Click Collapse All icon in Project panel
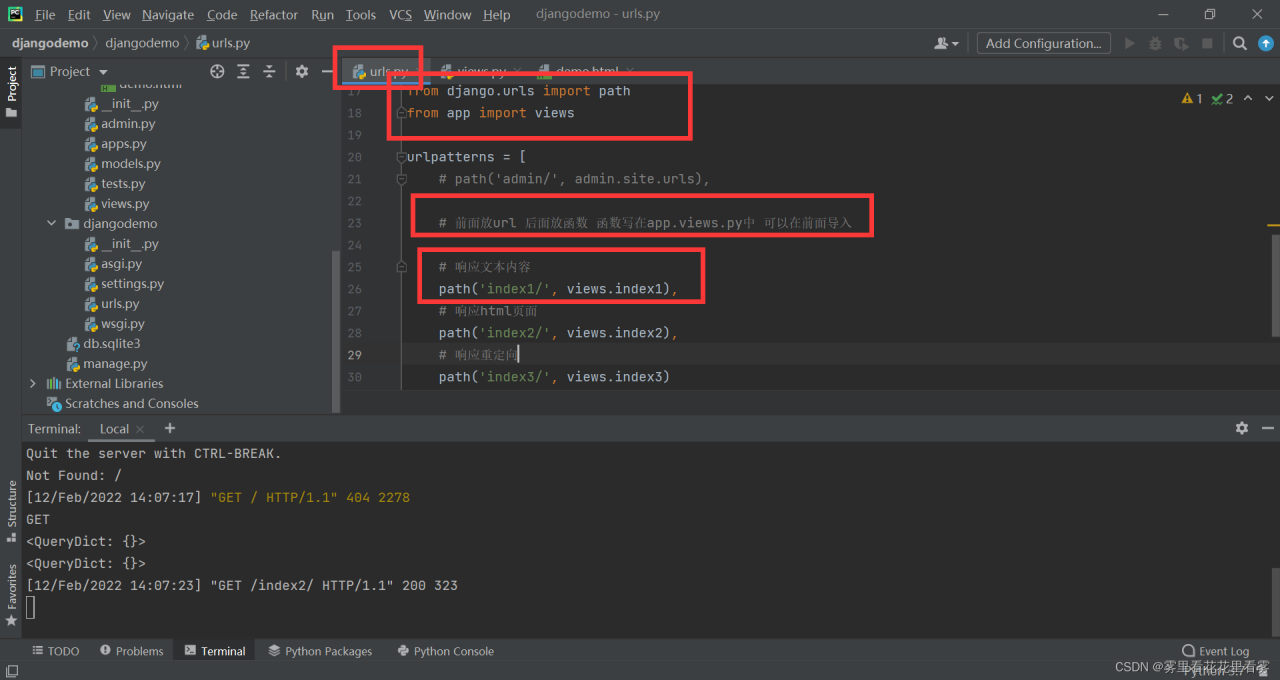The height and width of the screenshot is (680, 1280). click(269, 71)
